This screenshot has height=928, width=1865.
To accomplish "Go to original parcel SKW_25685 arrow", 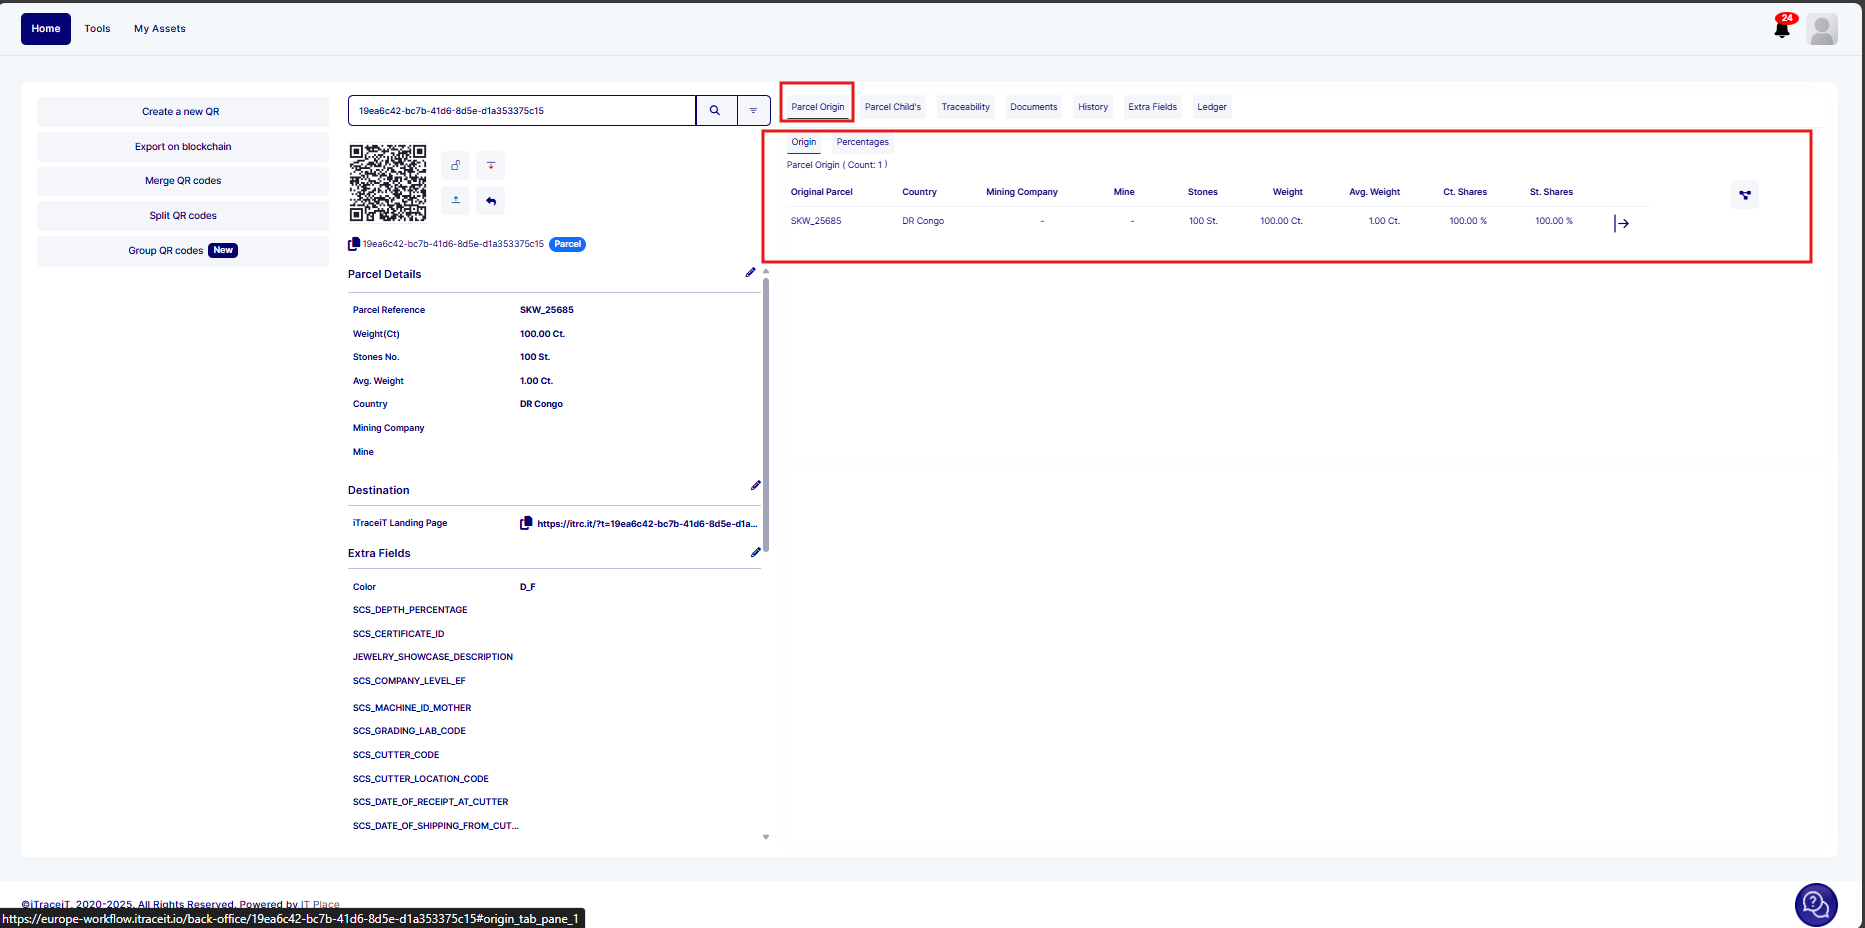I will [x=1621, y=224].
